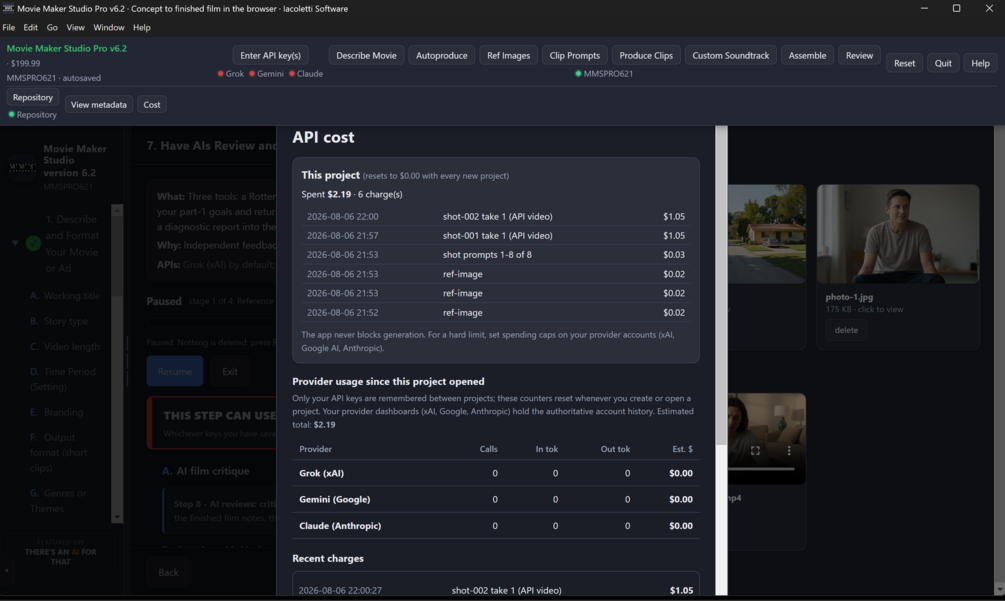This screenshot has width=1005, height=601.
Task: Click the red Gemini status dot
Action: (x=252, y=74)
